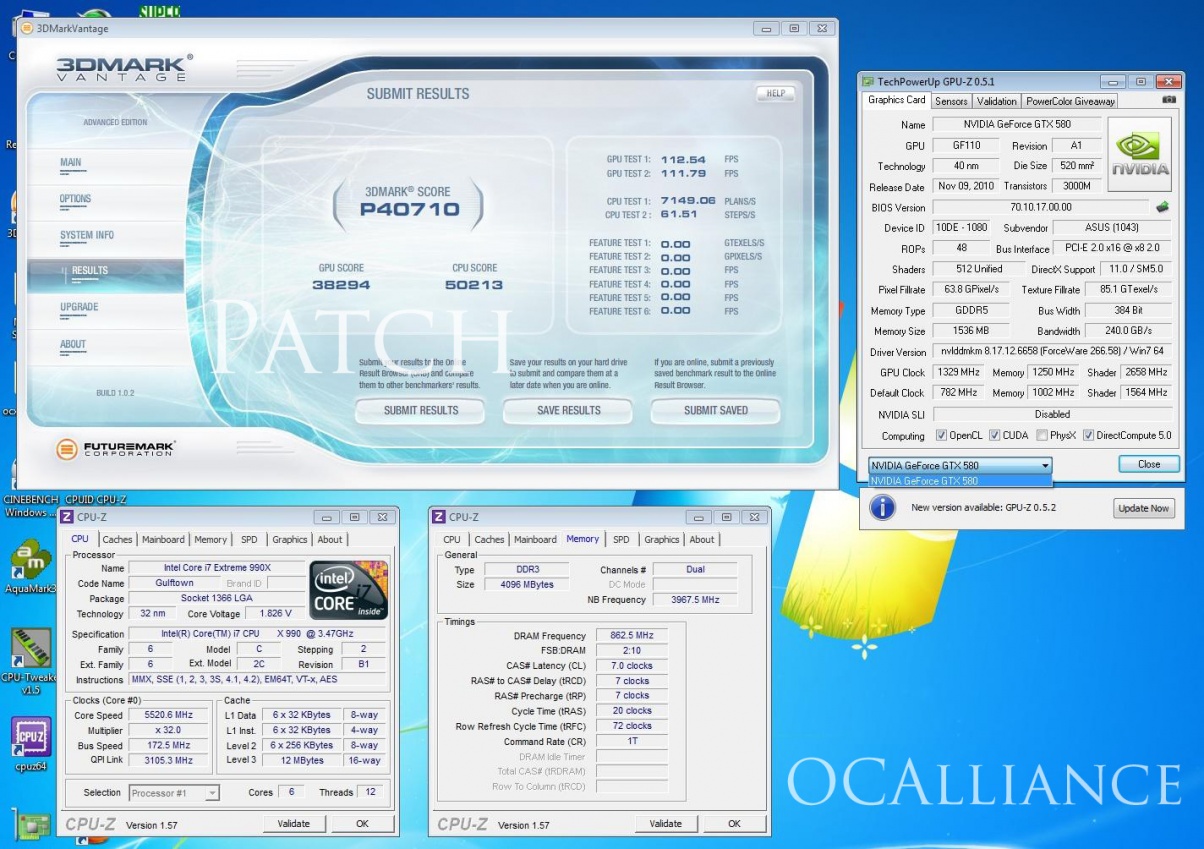Toggle the OpenCL checkbox

tap(941, 436)
